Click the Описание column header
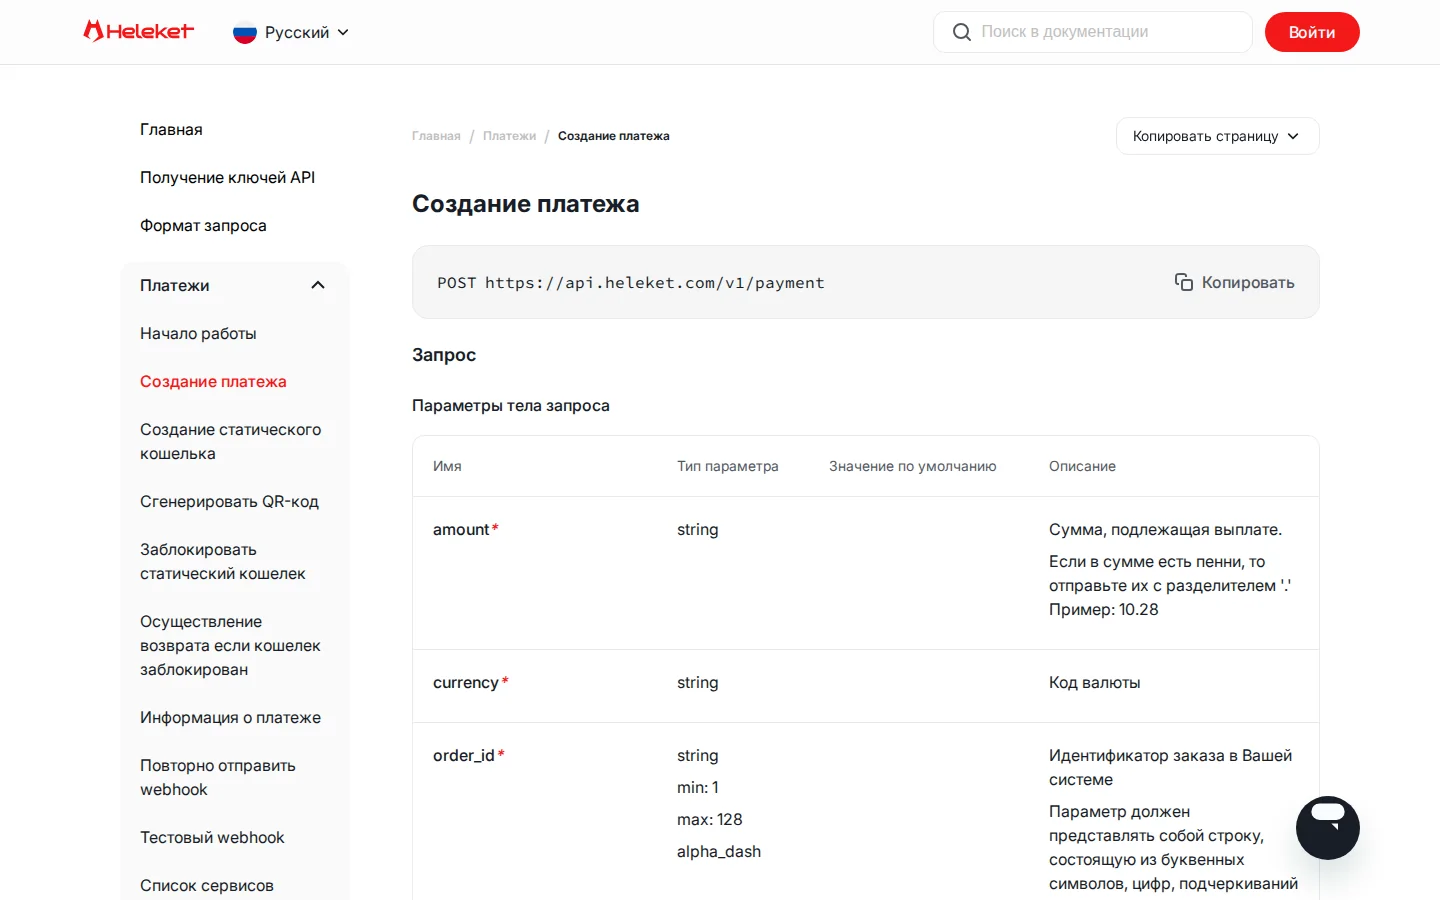 pyautogui.click(x=1082, y=466)
